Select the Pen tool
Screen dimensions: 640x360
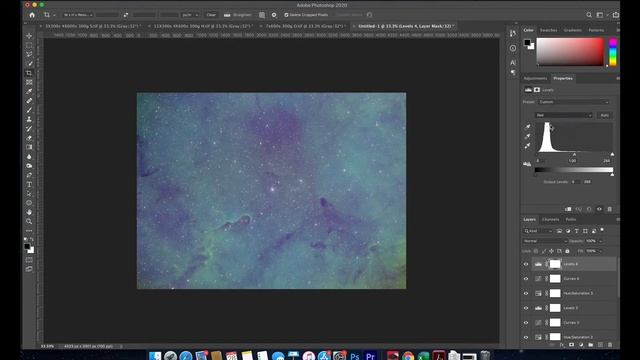coord(29,175)
